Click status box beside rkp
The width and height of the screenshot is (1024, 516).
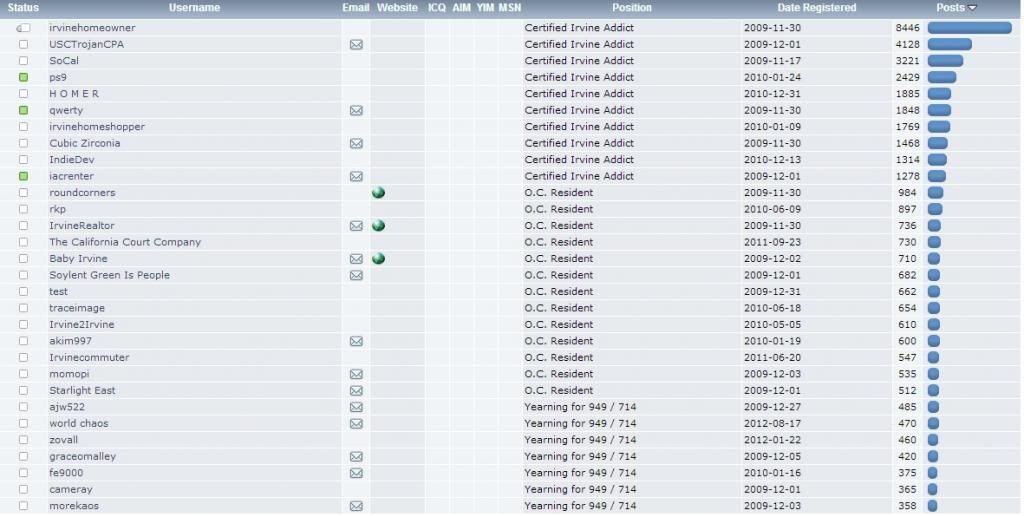(24, 209)
